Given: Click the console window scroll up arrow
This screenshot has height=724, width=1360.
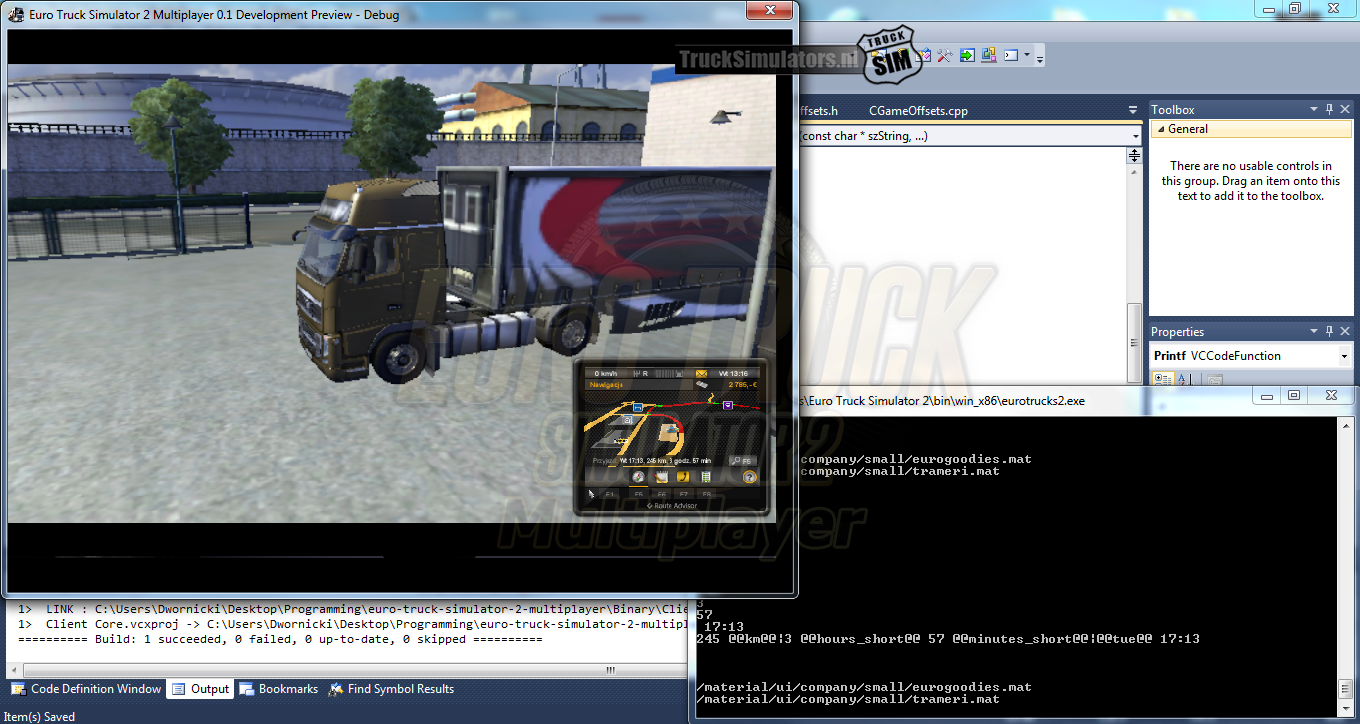Looking at the screenshot, I should coord(1345,426).
